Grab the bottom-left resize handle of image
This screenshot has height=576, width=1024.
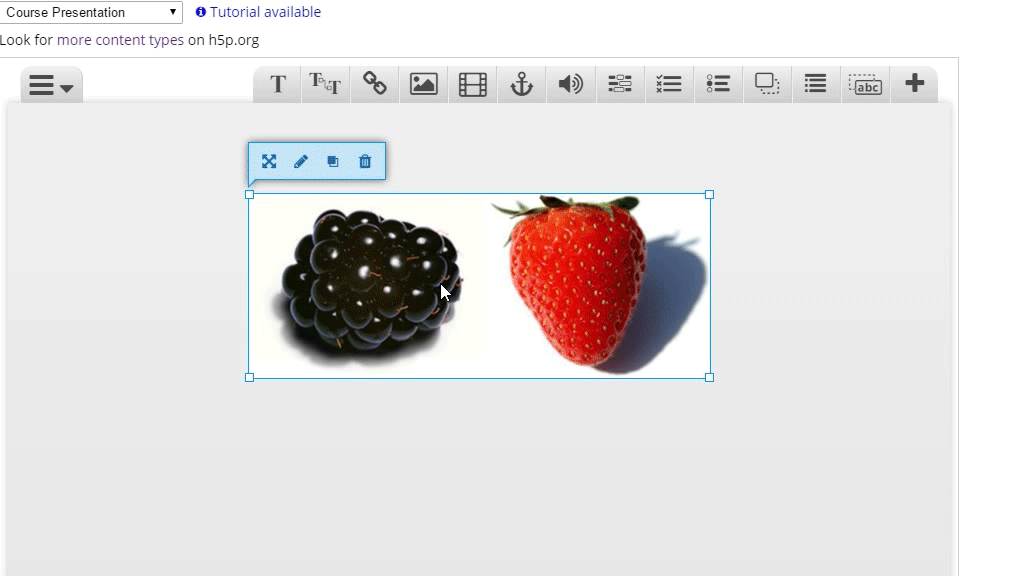tap(249, 377)
